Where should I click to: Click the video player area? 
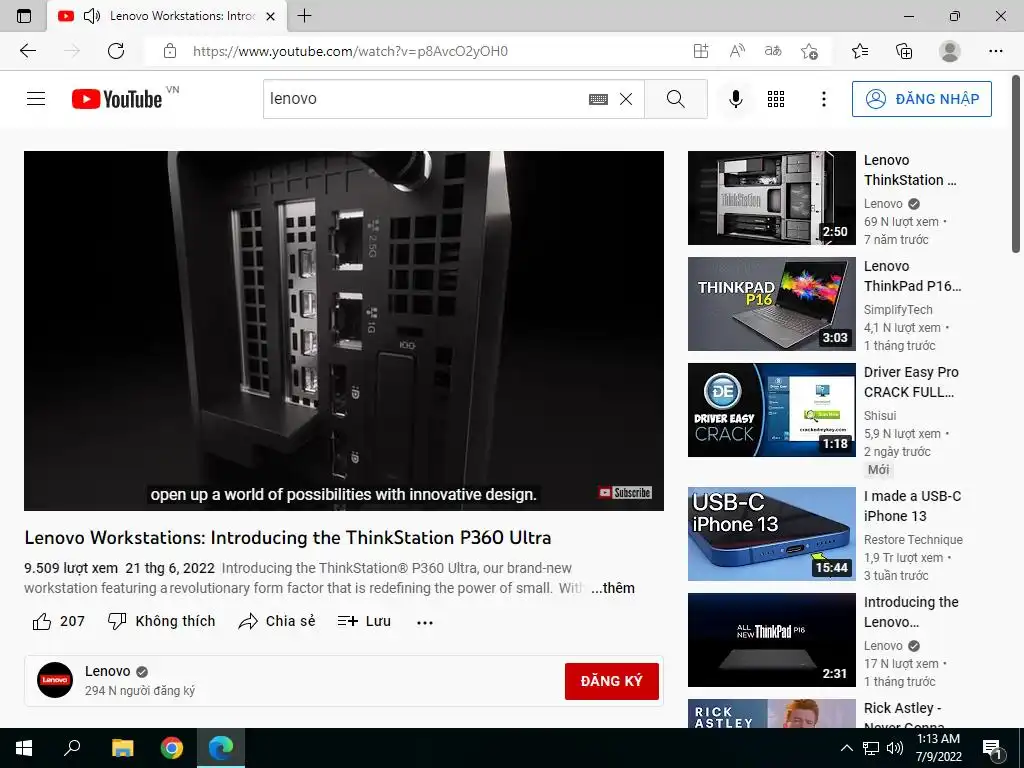tap(344, 330)
